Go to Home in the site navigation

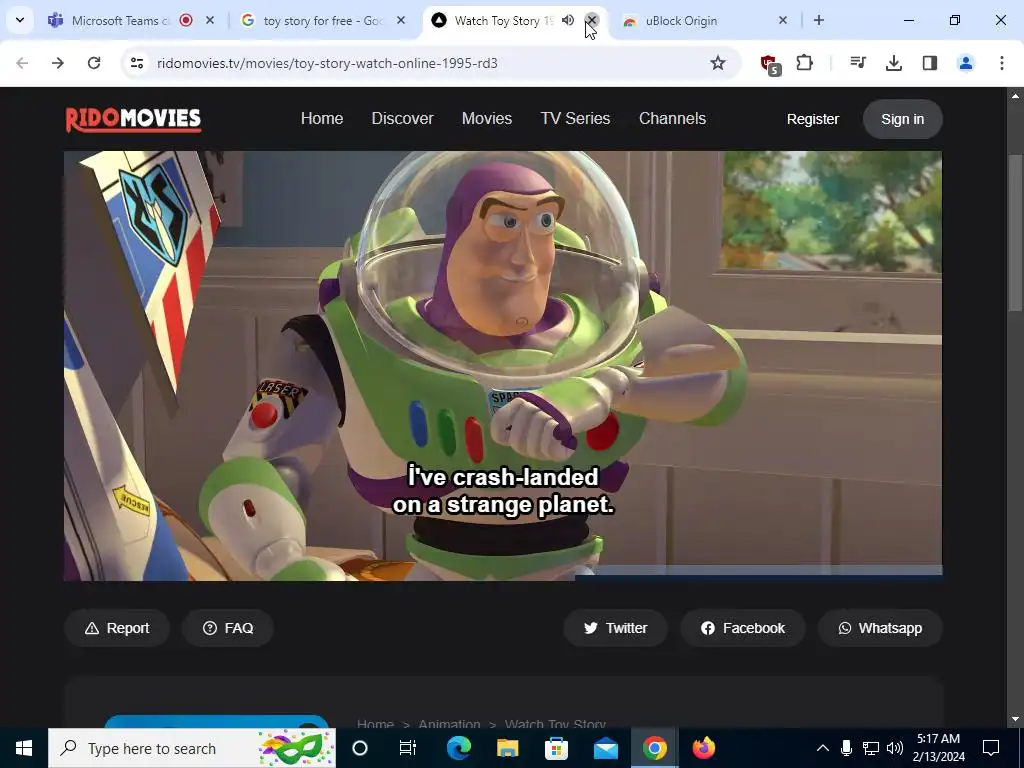[x=322, y=118]
